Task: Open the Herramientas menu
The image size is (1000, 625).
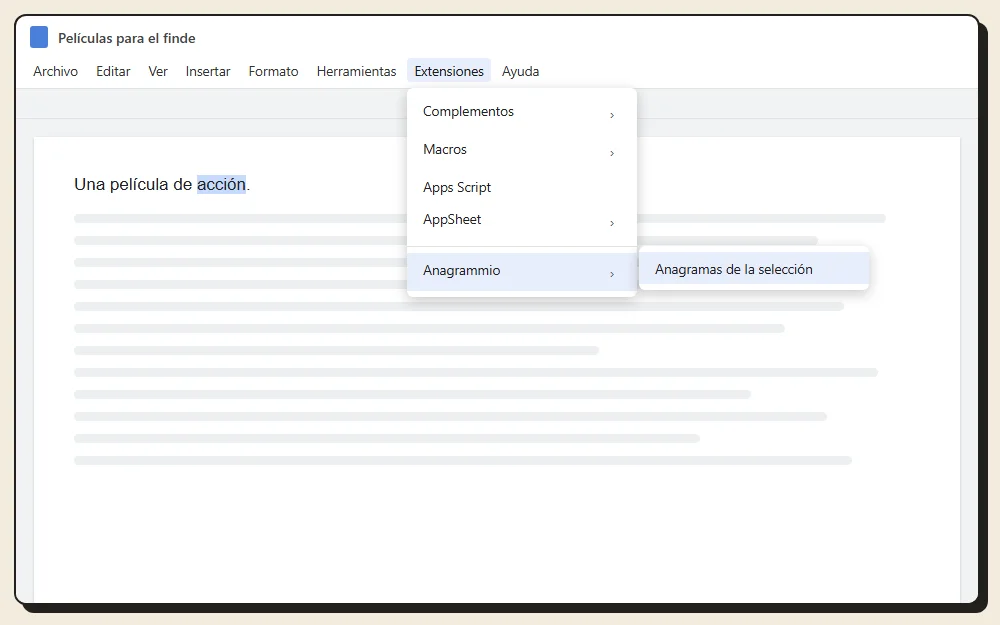Action: tap(357, 71)
